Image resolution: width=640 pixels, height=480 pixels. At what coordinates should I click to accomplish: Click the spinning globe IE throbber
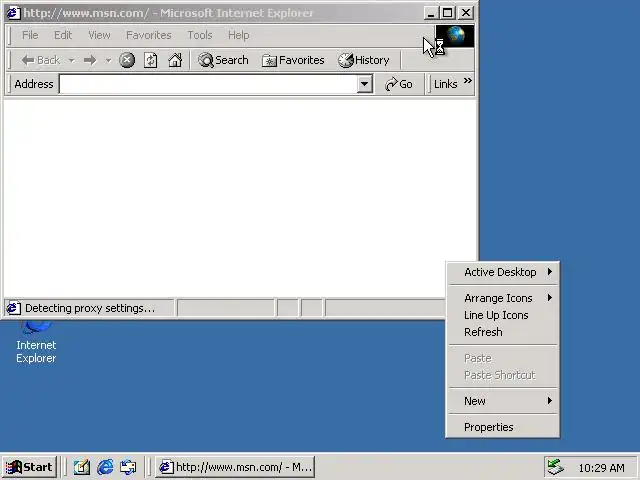(x=455, y=36)
